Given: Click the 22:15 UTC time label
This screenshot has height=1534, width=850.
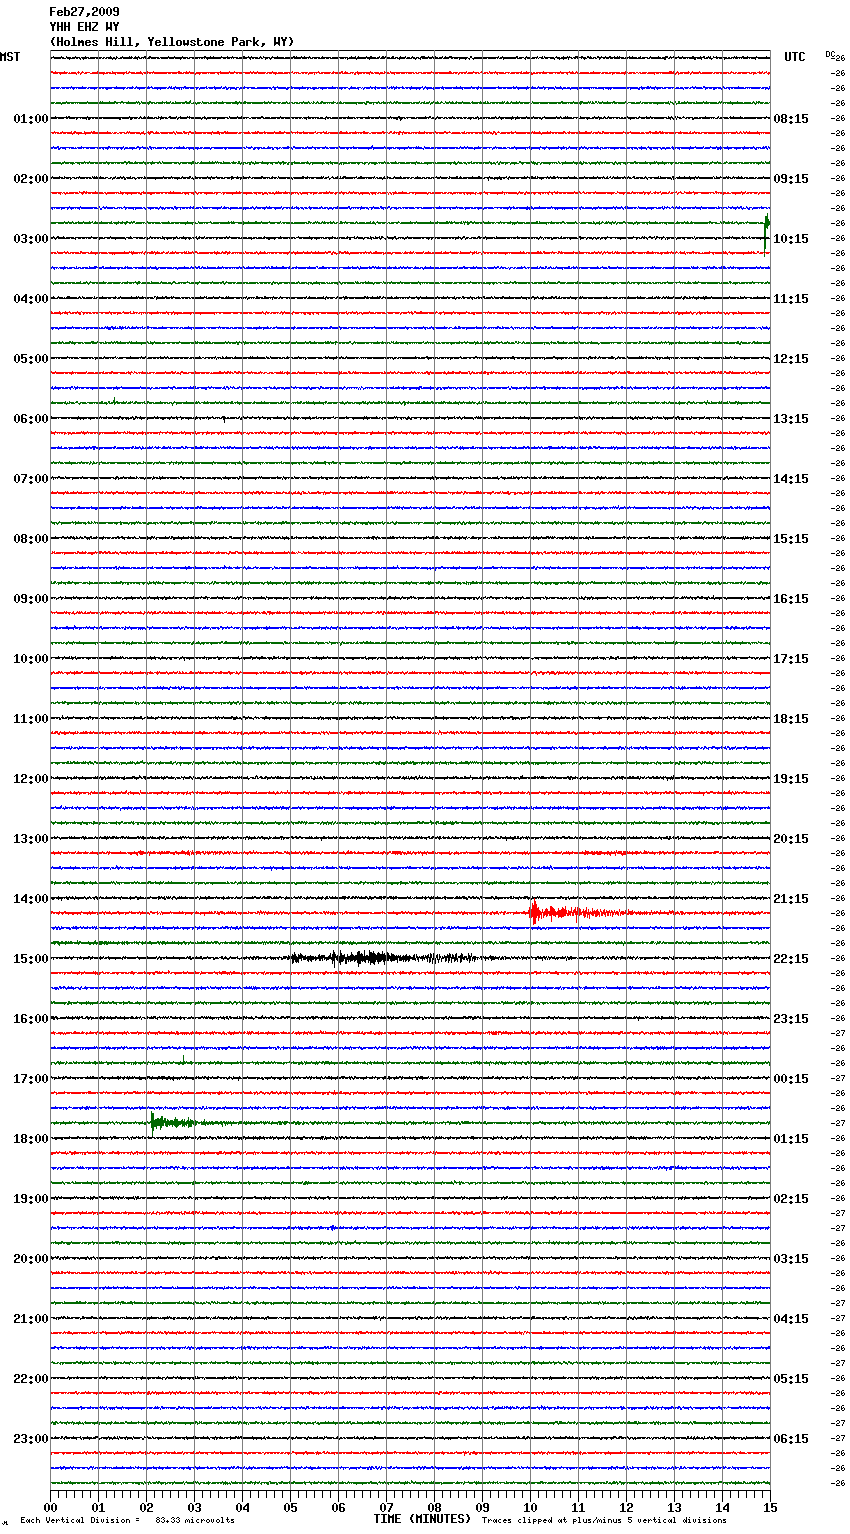Looking at the screenshot, I should 791,959.
